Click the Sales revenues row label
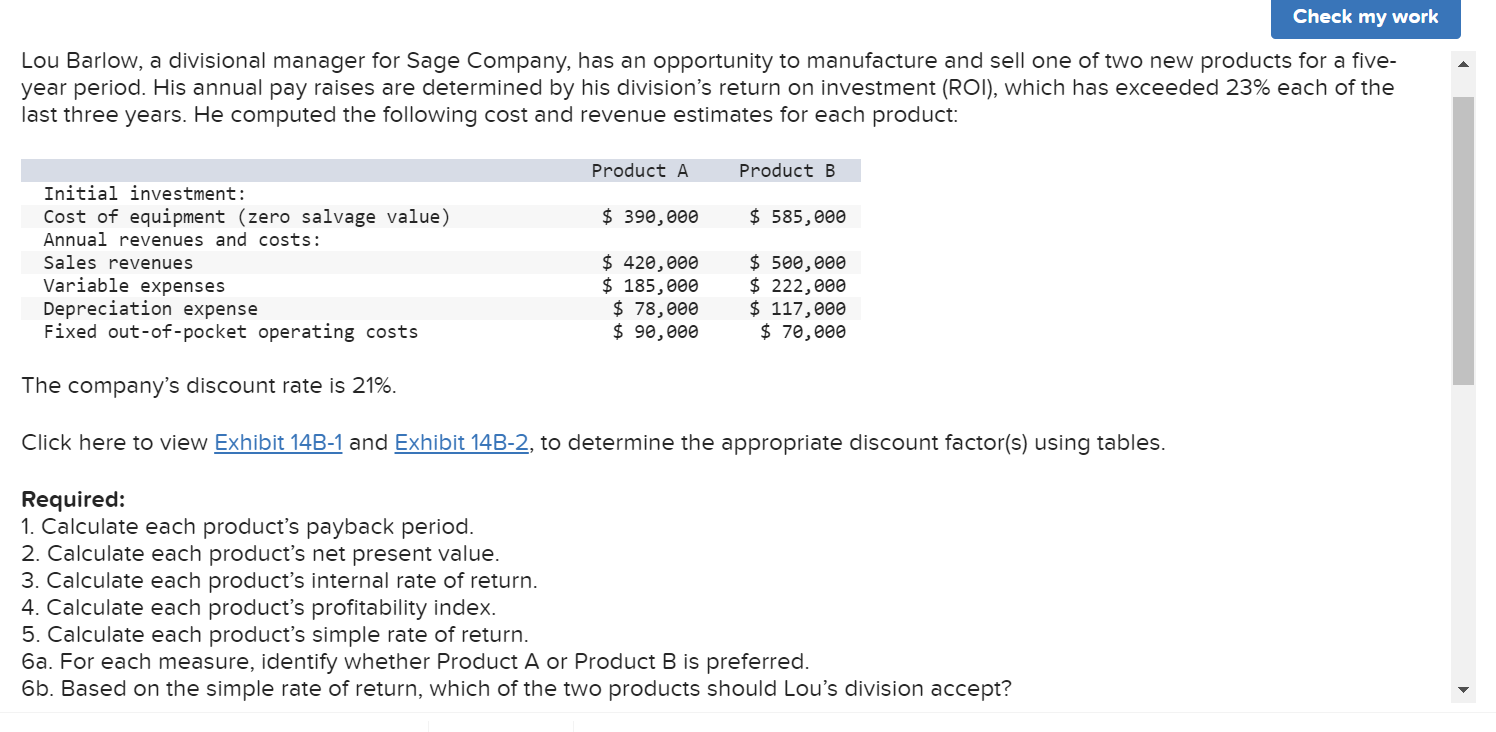 point(118,263)
